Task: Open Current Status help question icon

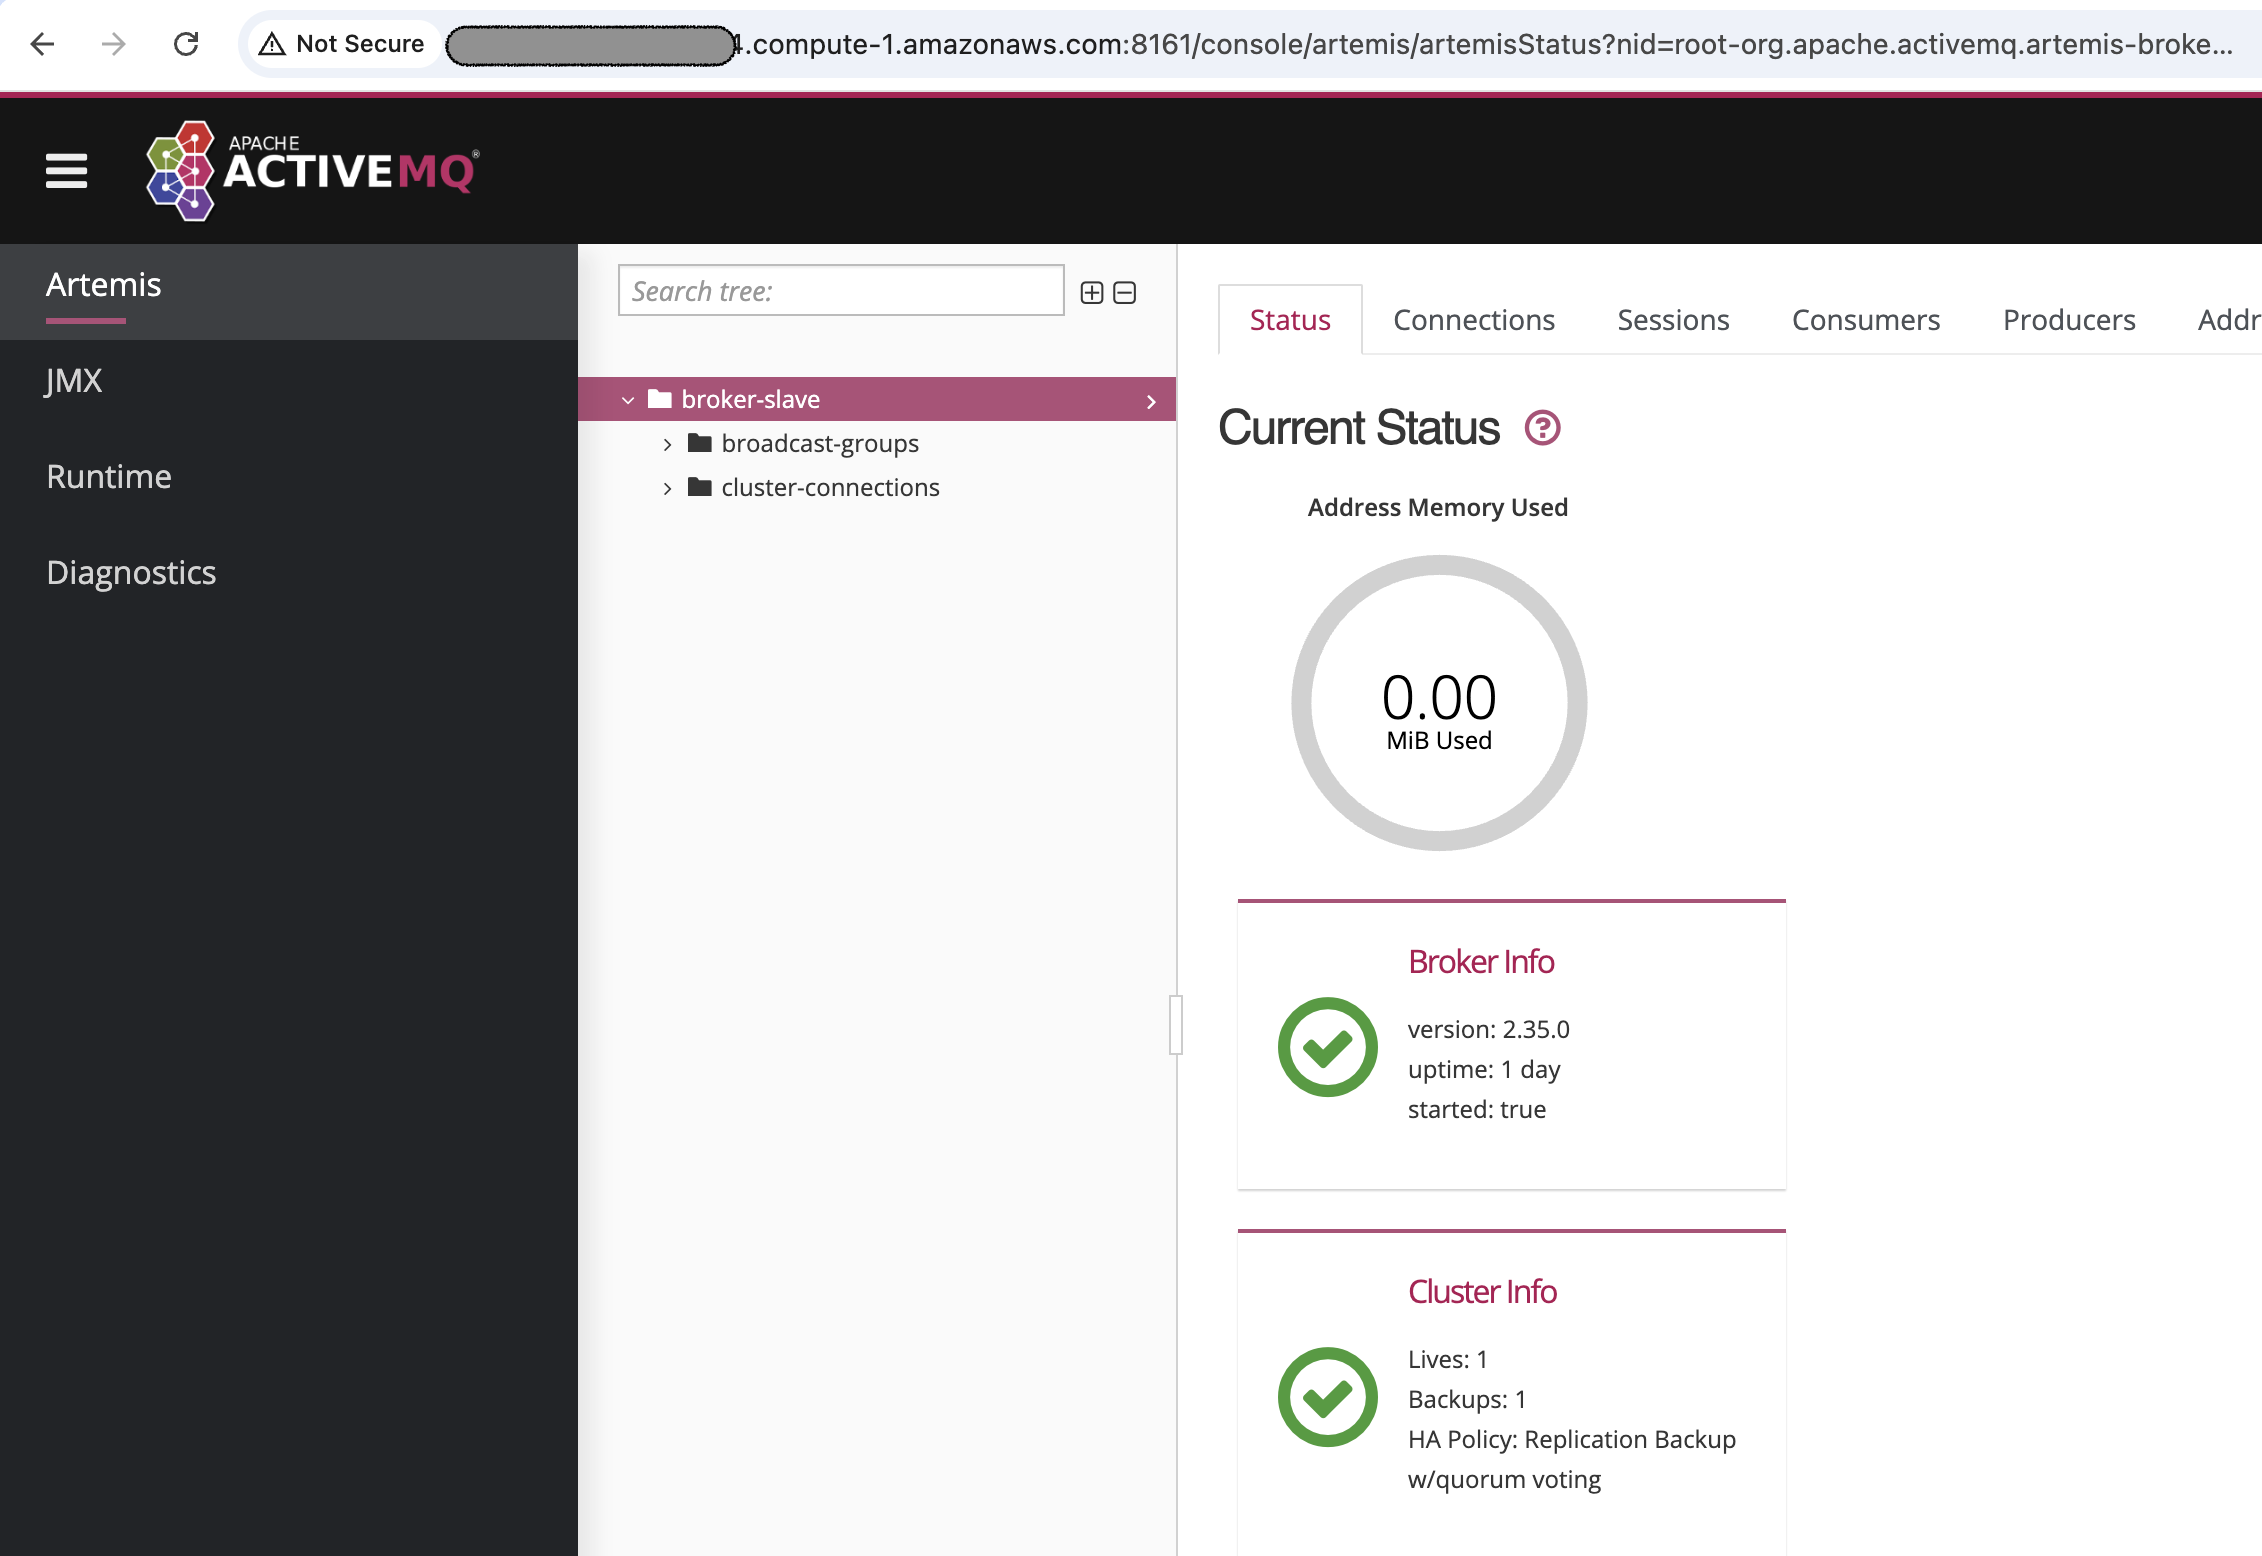Action: (x=1542, y=428)
